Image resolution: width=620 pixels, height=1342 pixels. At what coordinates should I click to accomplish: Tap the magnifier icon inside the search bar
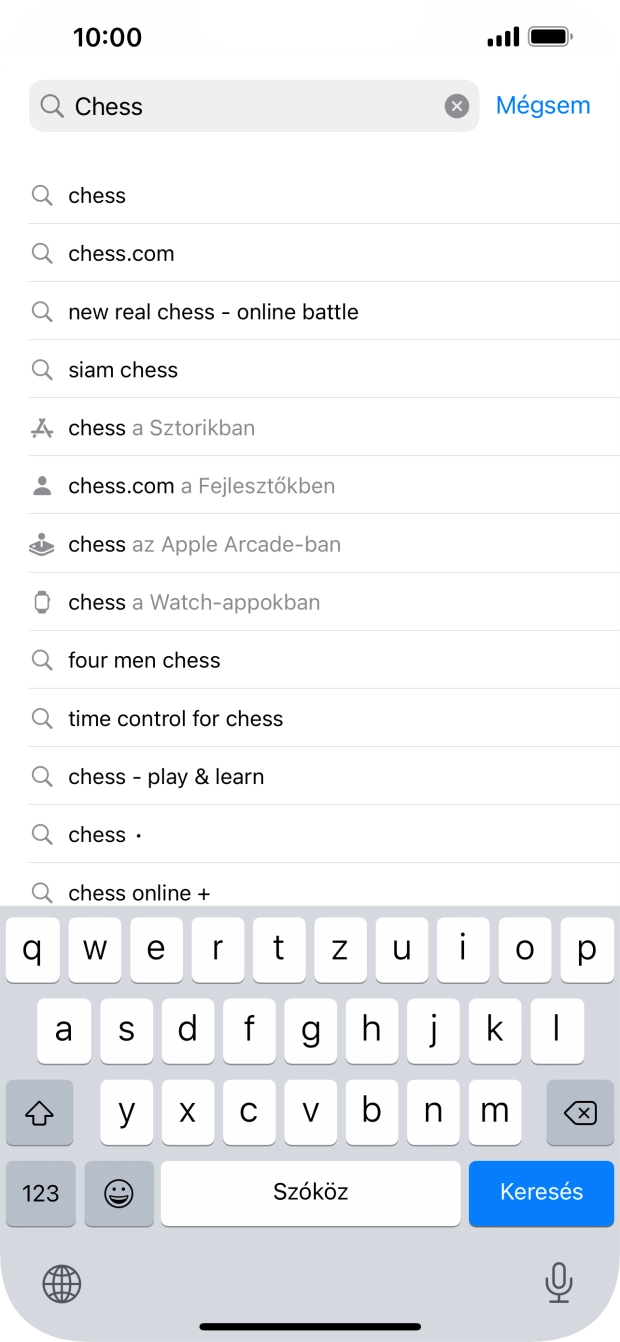[49, 106]
